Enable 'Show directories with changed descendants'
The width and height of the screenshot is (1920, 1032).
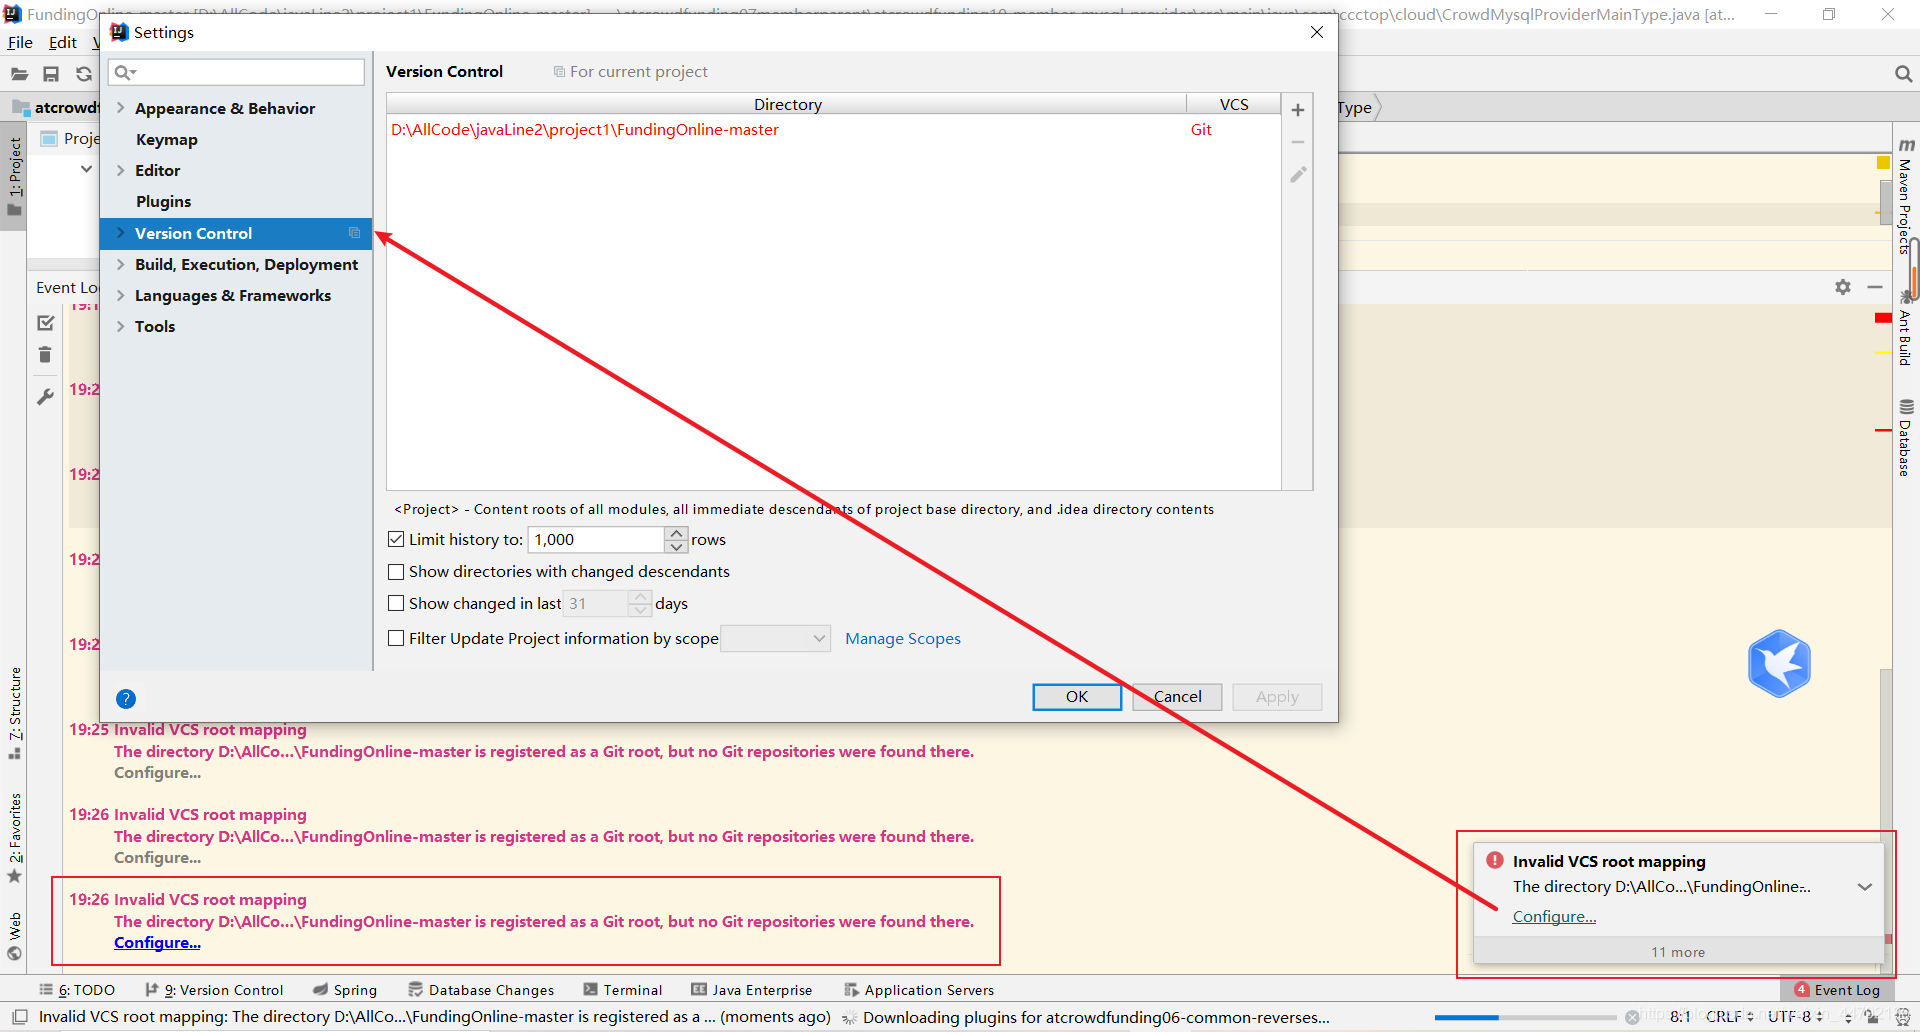coord(396,571)
